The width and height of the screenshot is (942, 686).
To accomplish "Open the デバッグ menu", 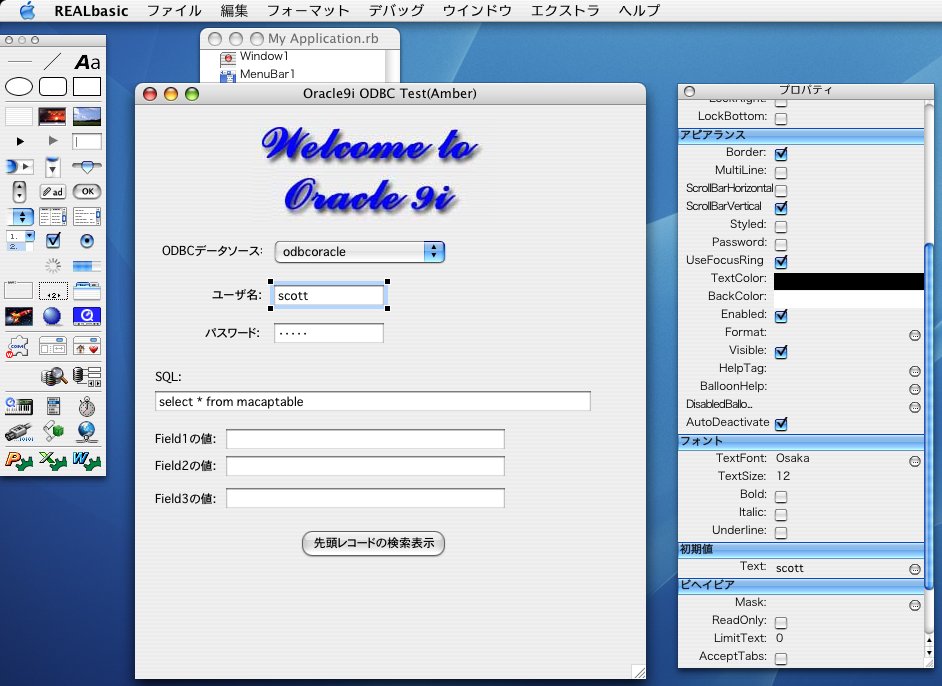I will click(x=395, y=11).
